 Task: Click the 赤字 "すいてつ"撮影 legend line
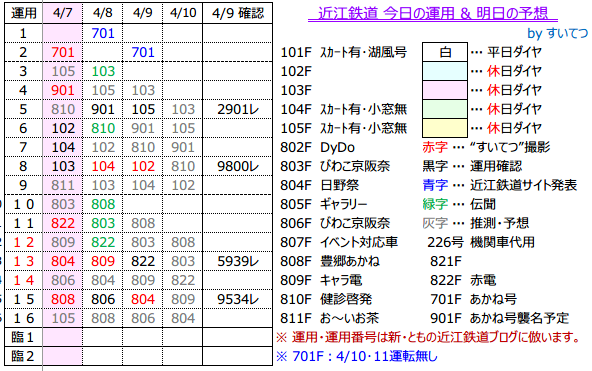[486, 147]
